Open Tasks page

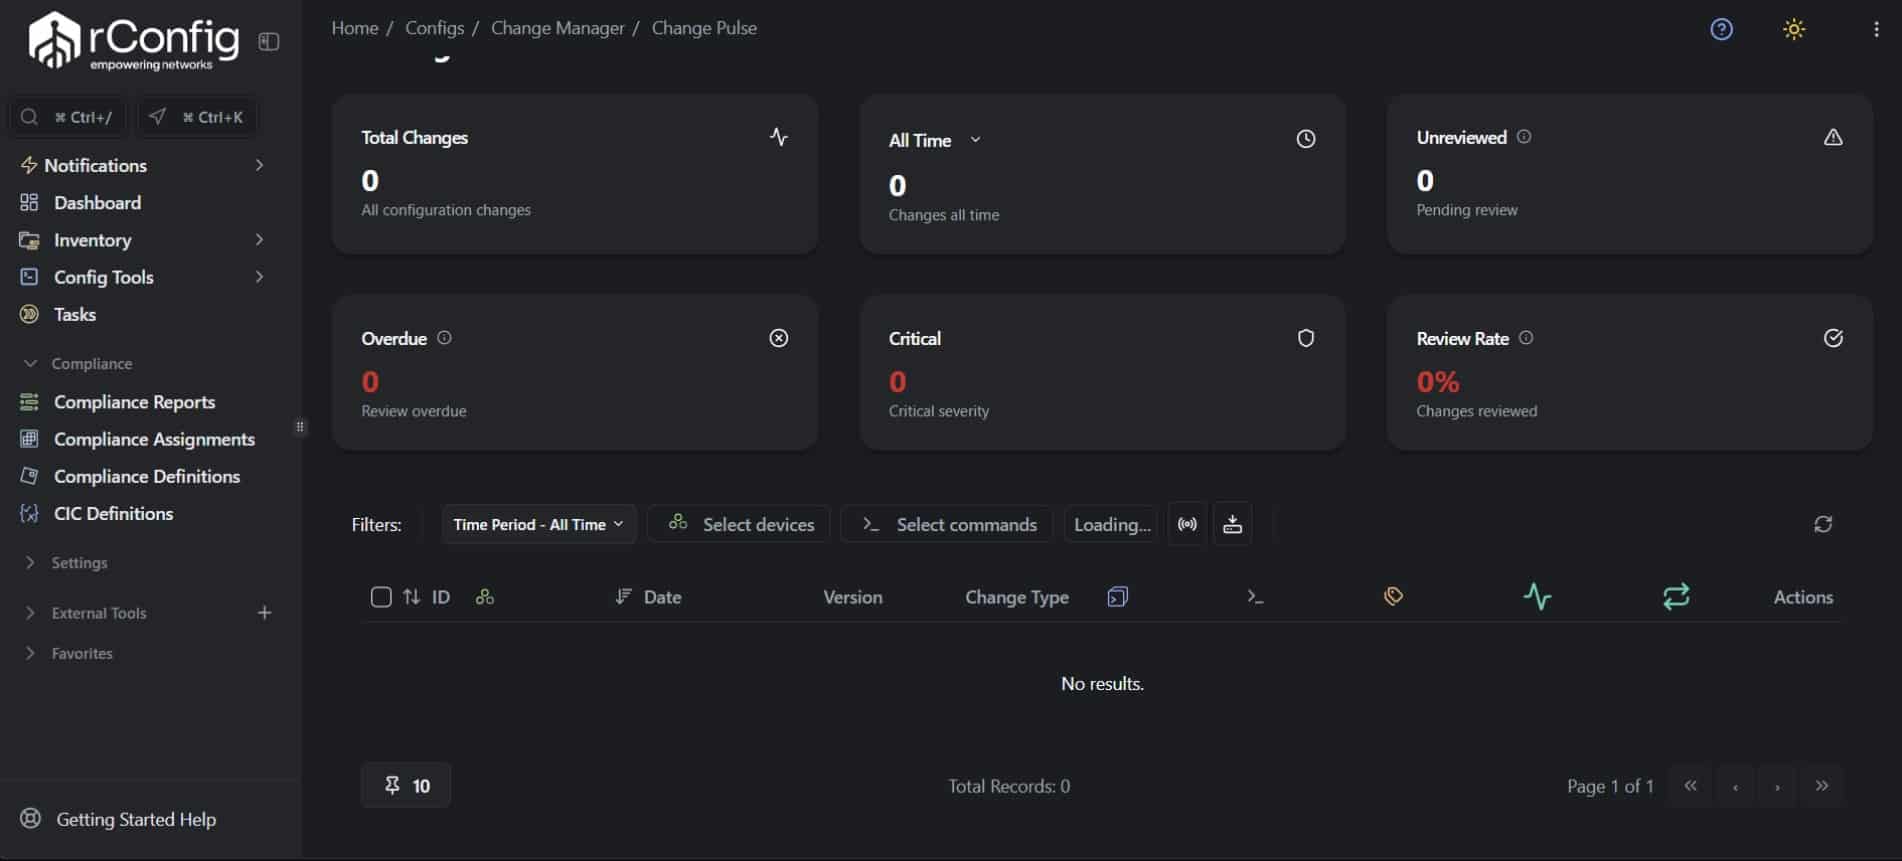(75, 314)
